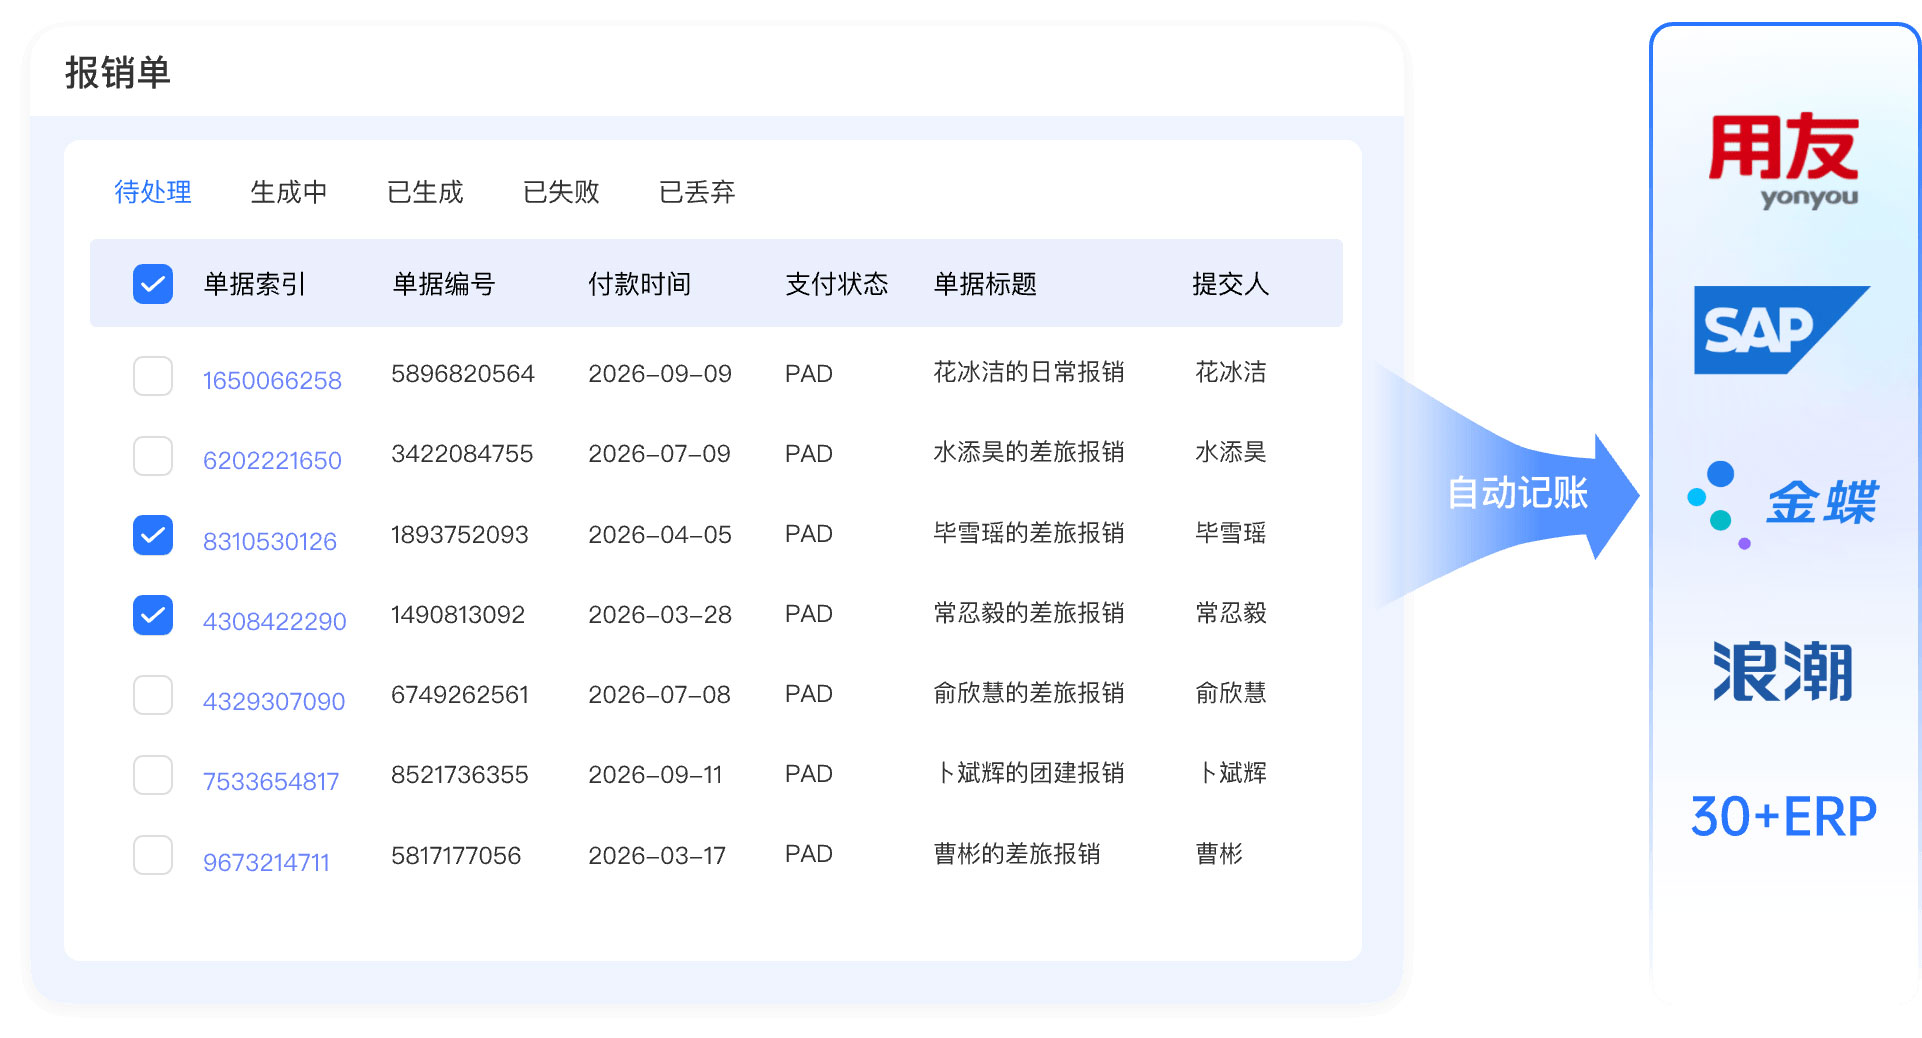Check the box for row 7533654817

pyautogui.click(x=153, y=775)
